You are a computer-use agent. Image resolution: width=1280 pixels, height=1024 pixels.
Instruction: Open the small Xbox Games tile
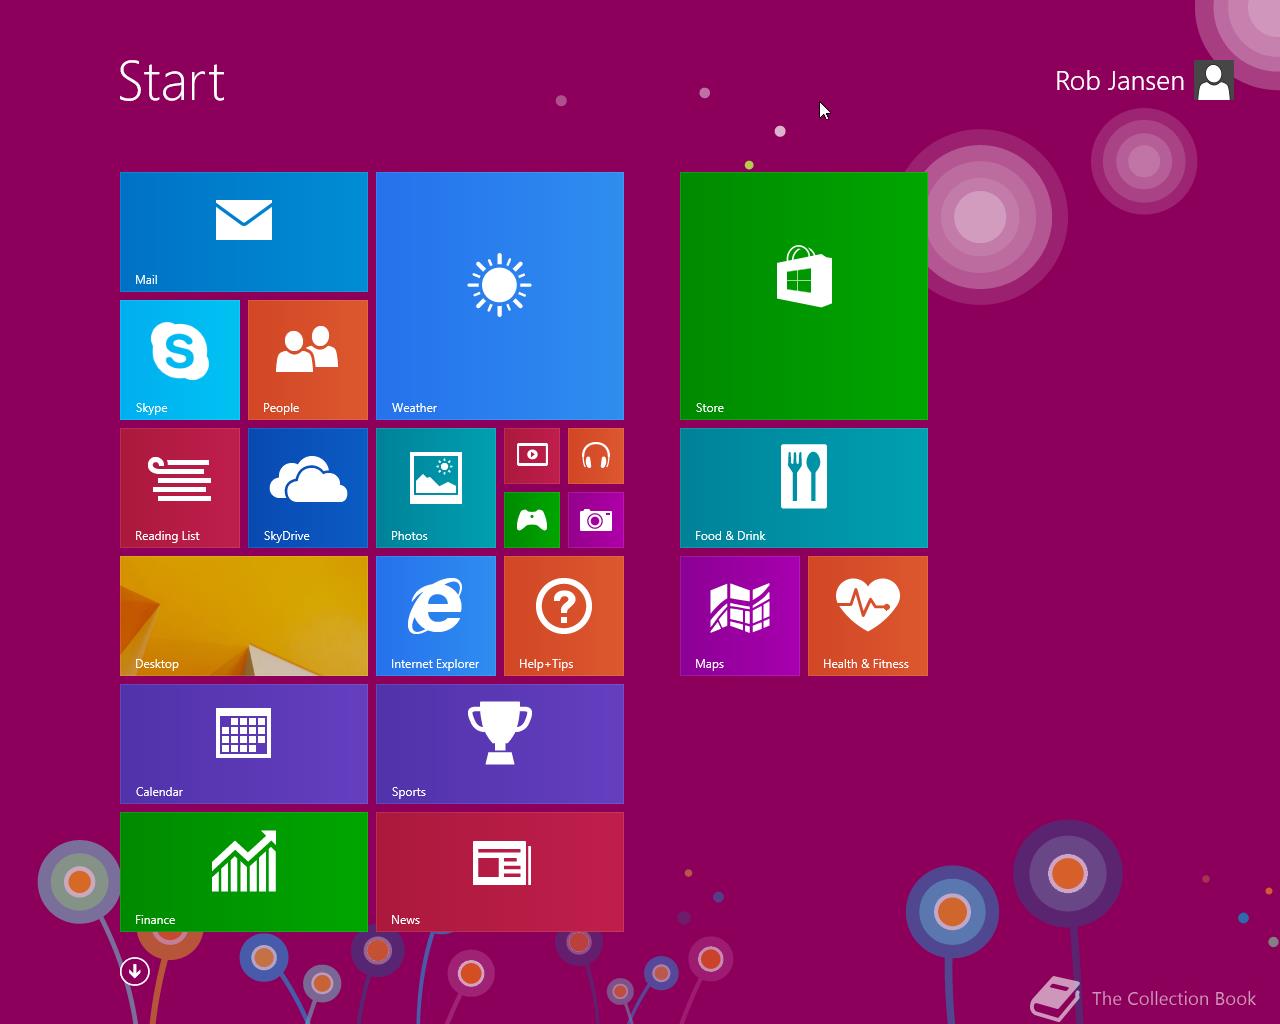click(532, 520)
